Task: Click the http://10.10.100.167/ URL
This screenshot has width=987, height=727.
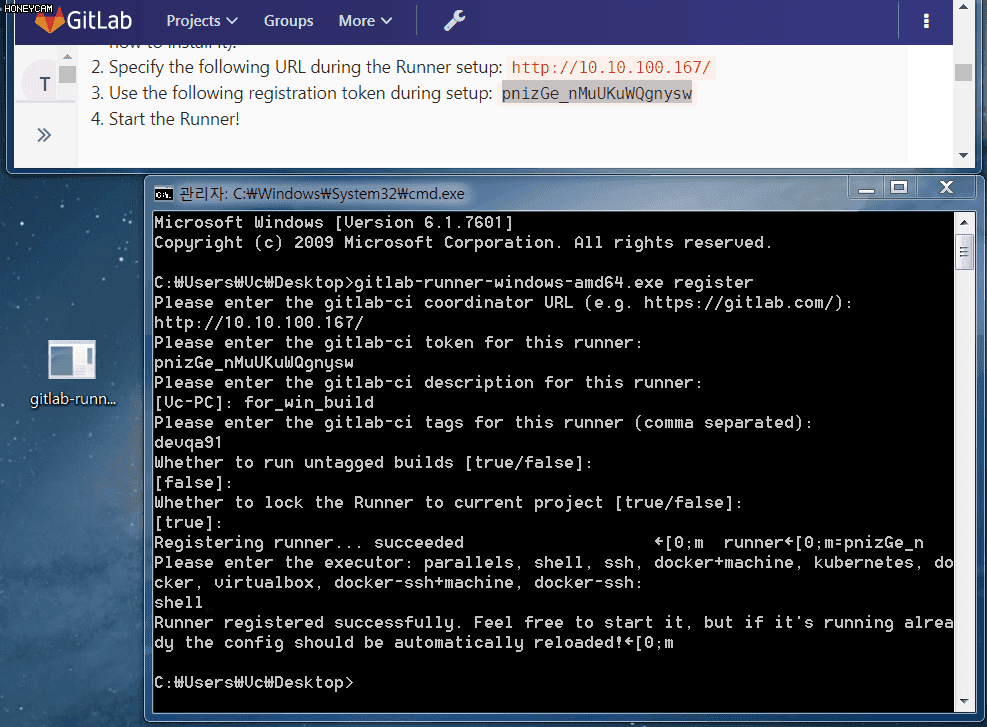Action: (x=612, y=67)
